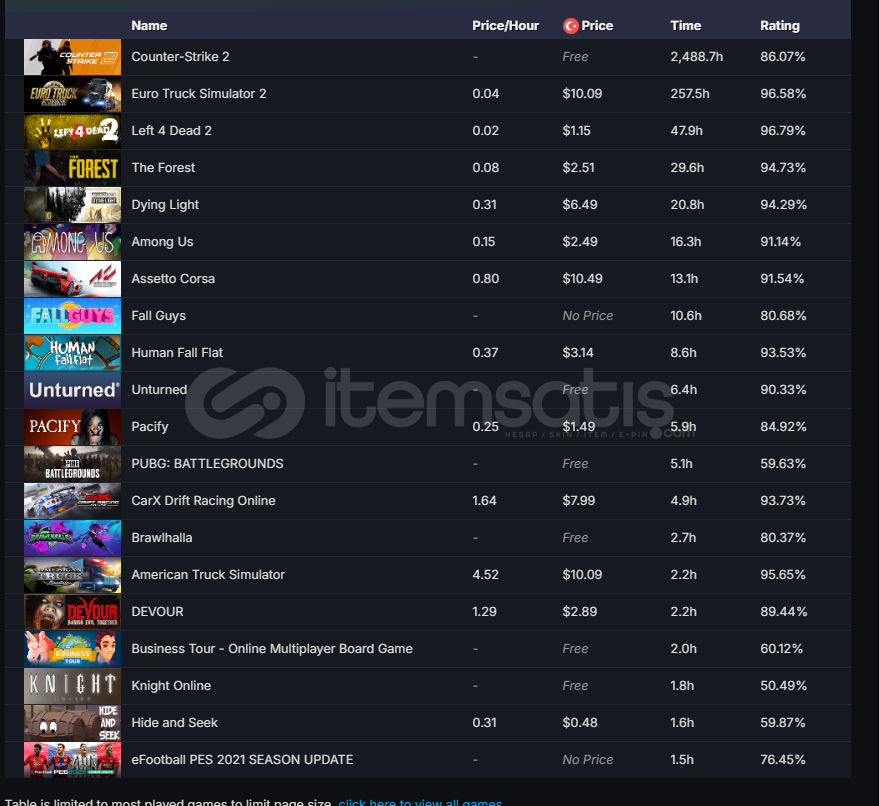Open the CarX Drift Racing Online thumbnail
The width and height of the screenshot is (879, 806).
coord(72,501)
